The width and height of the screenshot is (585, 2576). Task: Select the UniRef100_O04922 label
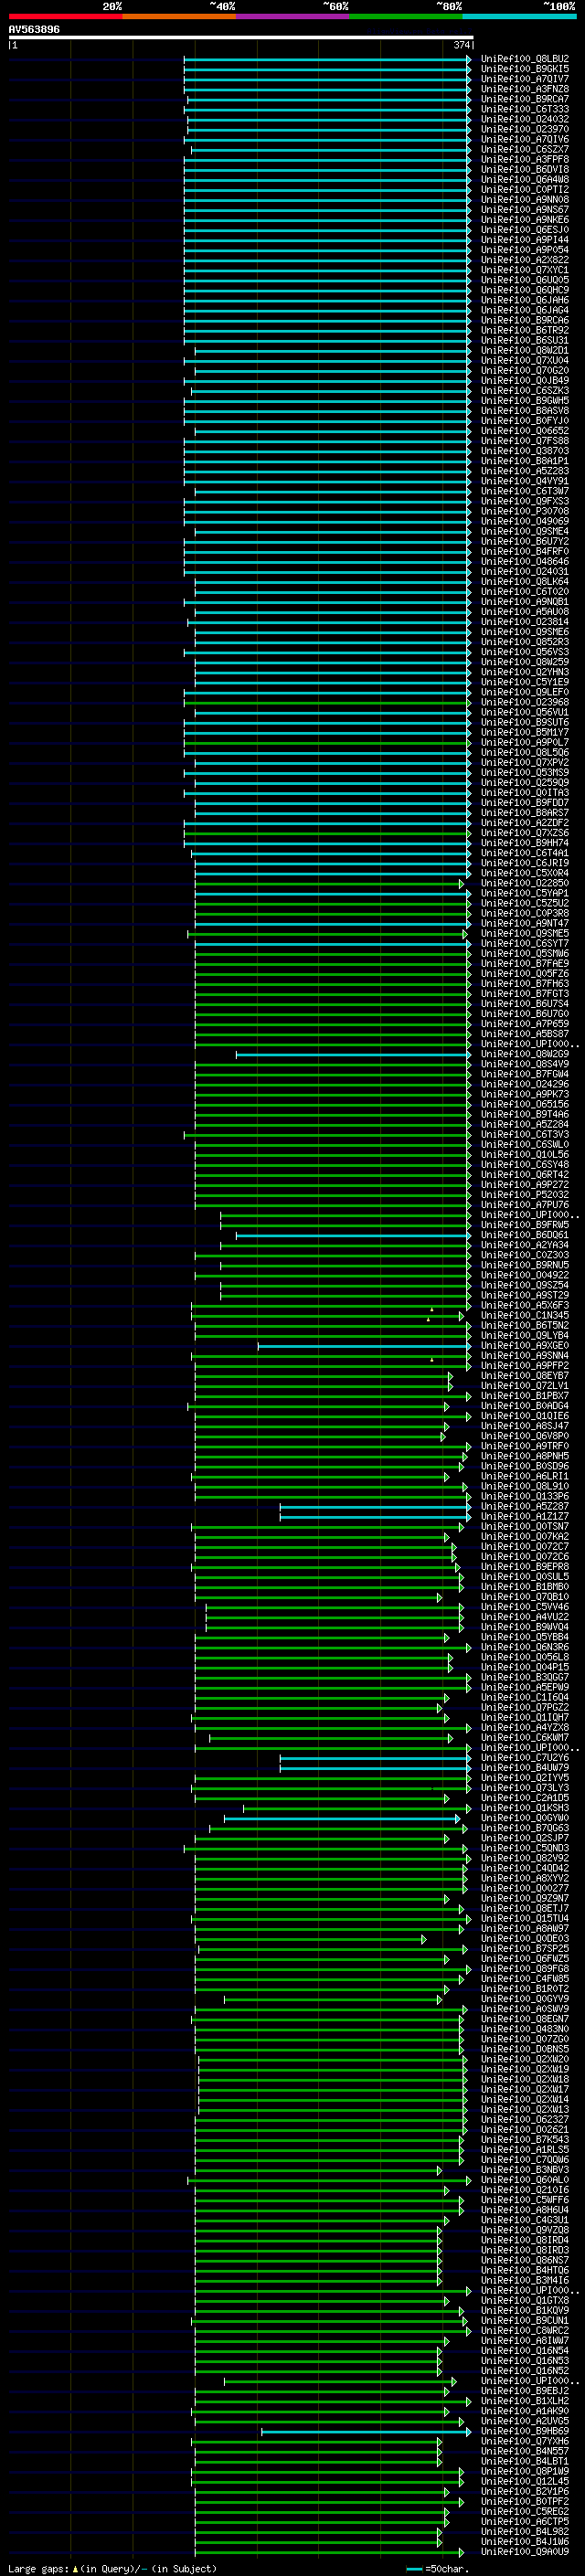point(524,1275)
